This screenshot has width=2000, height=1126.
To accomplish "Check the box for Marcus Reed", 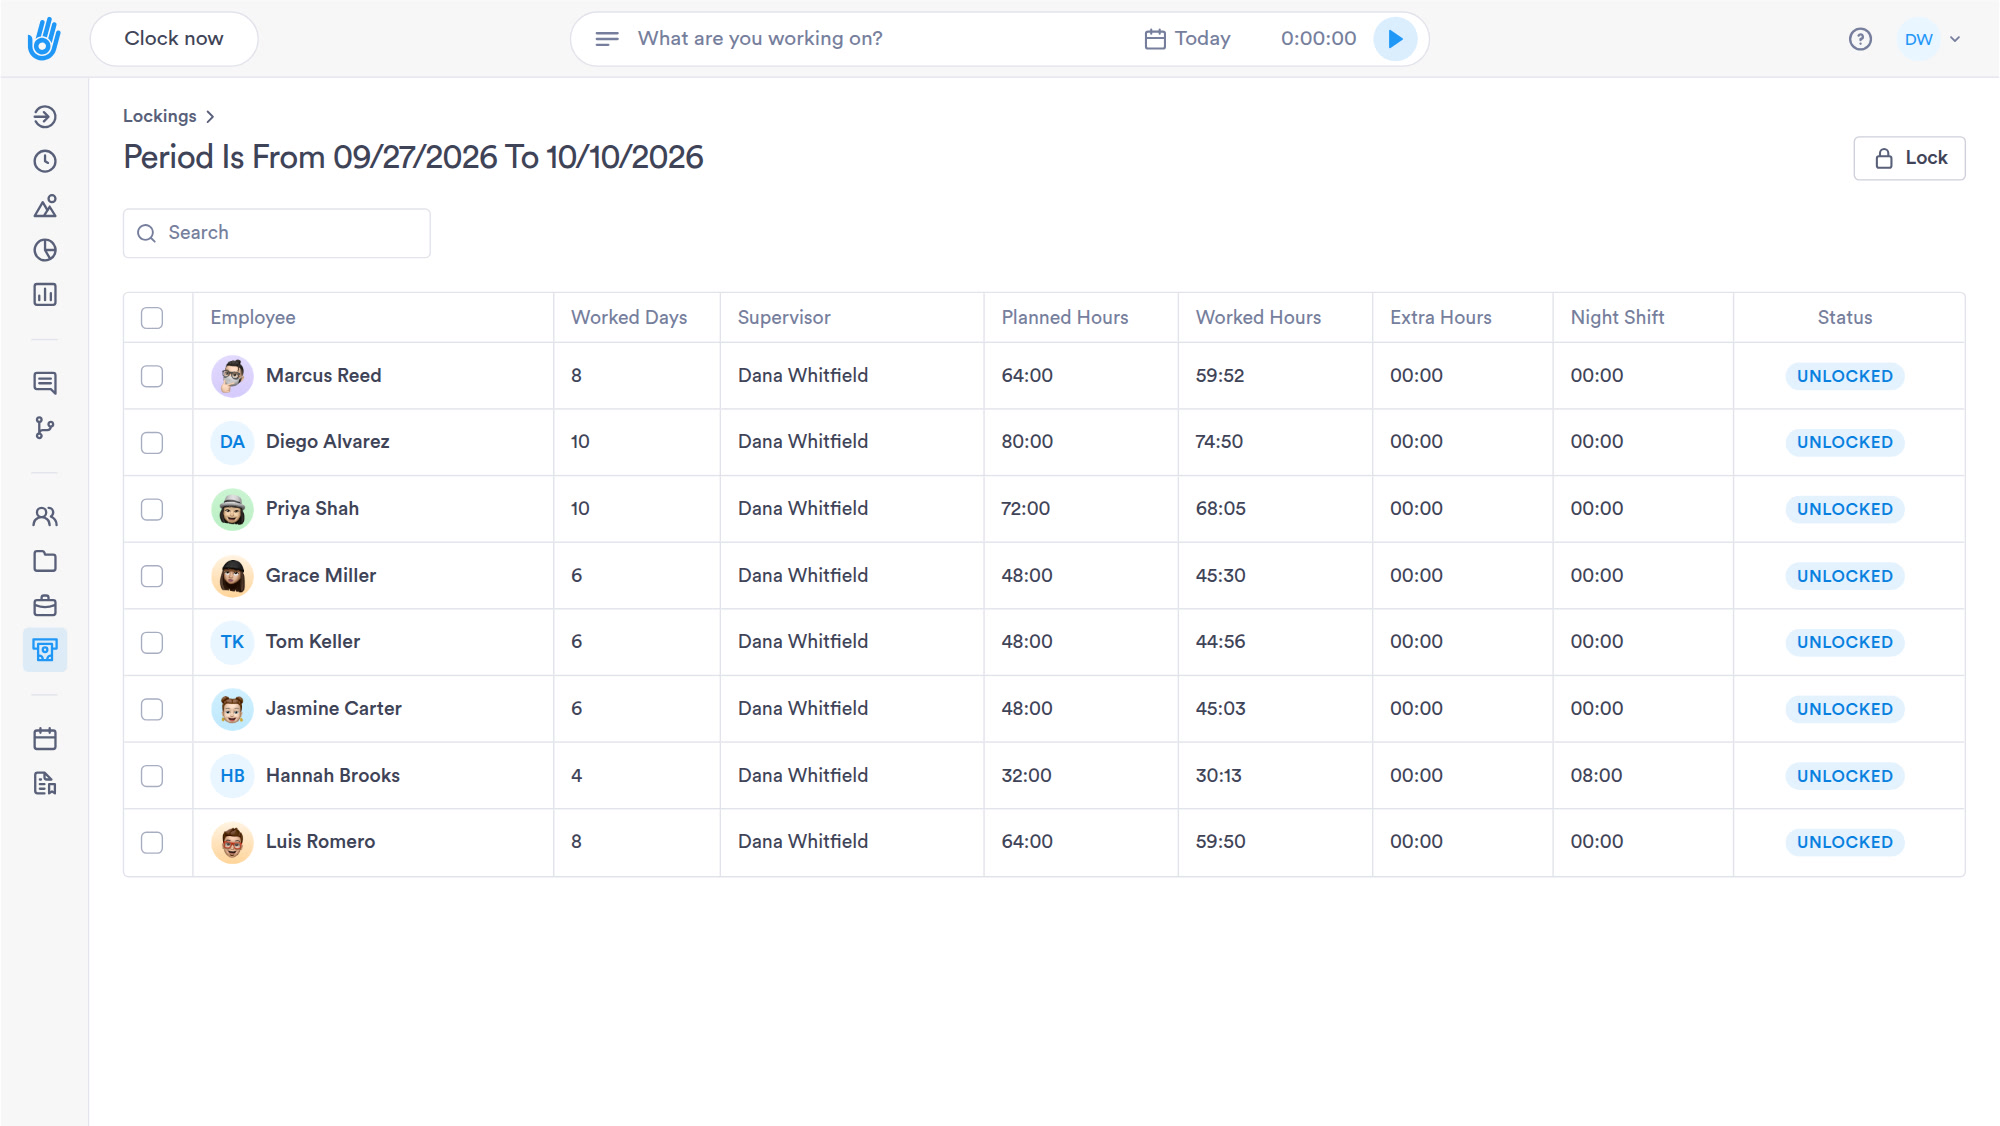I will click(152, 376).
